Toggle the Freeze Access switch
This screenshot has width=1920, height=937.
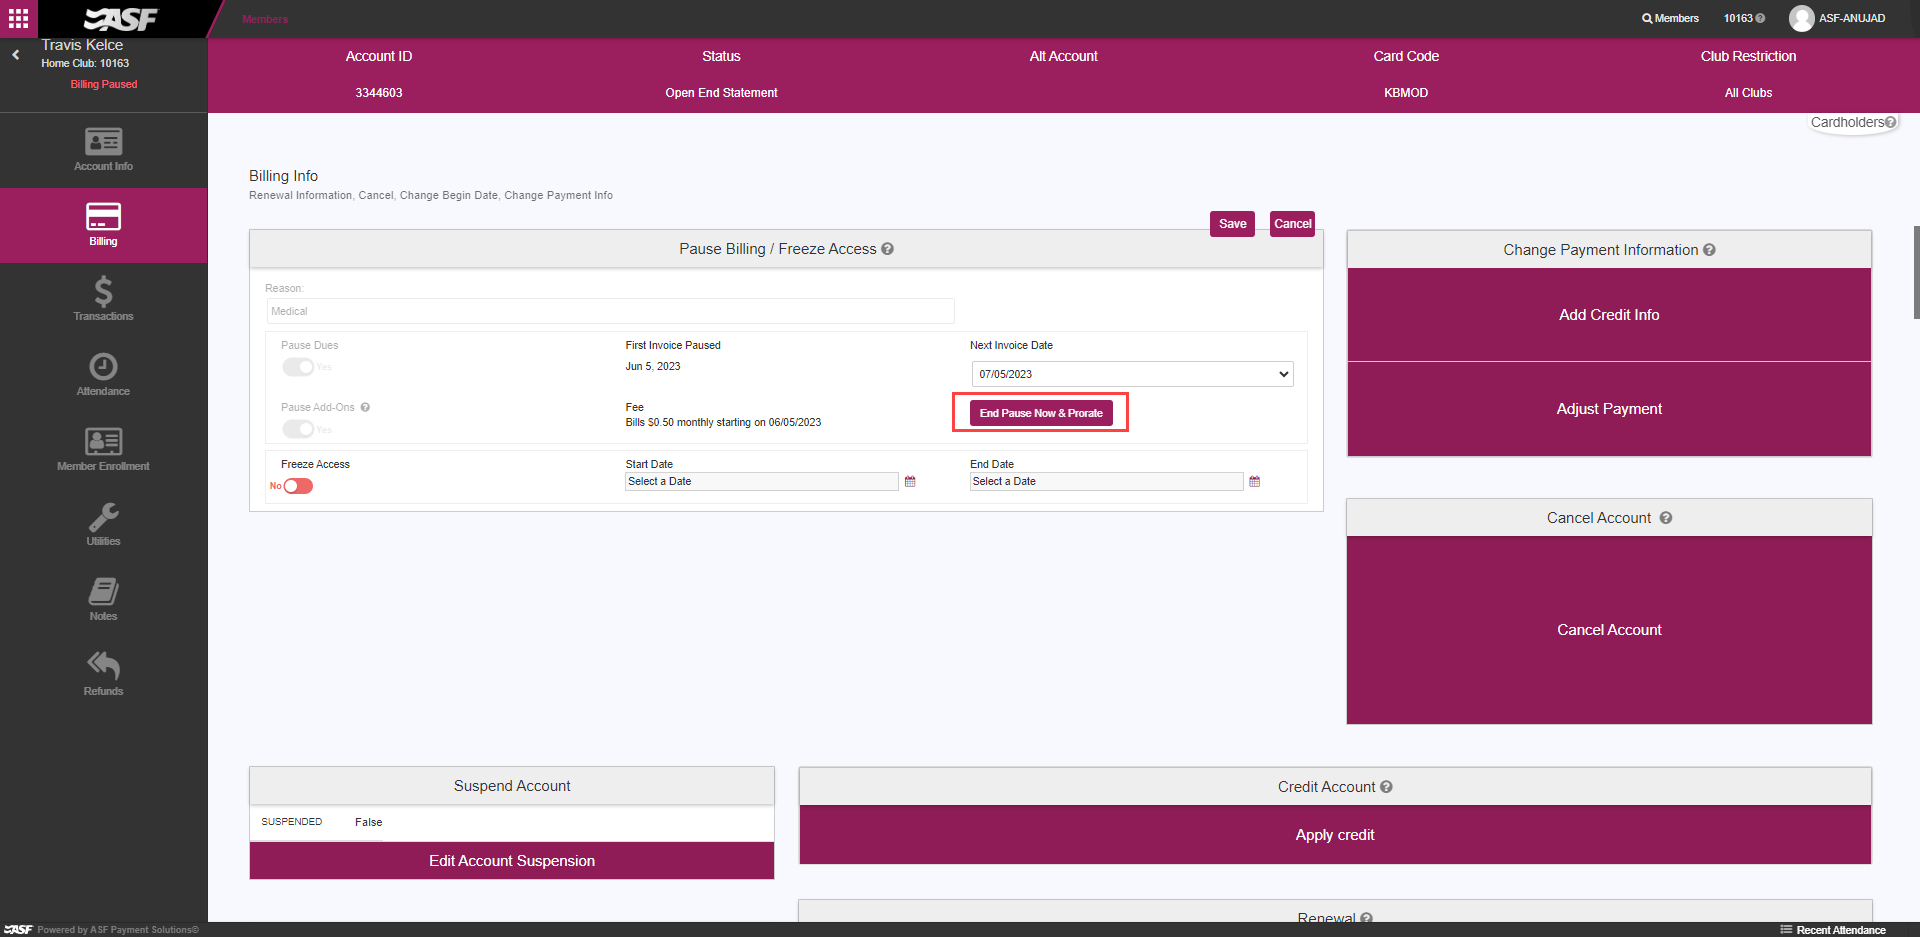click(x=298, y=486)
